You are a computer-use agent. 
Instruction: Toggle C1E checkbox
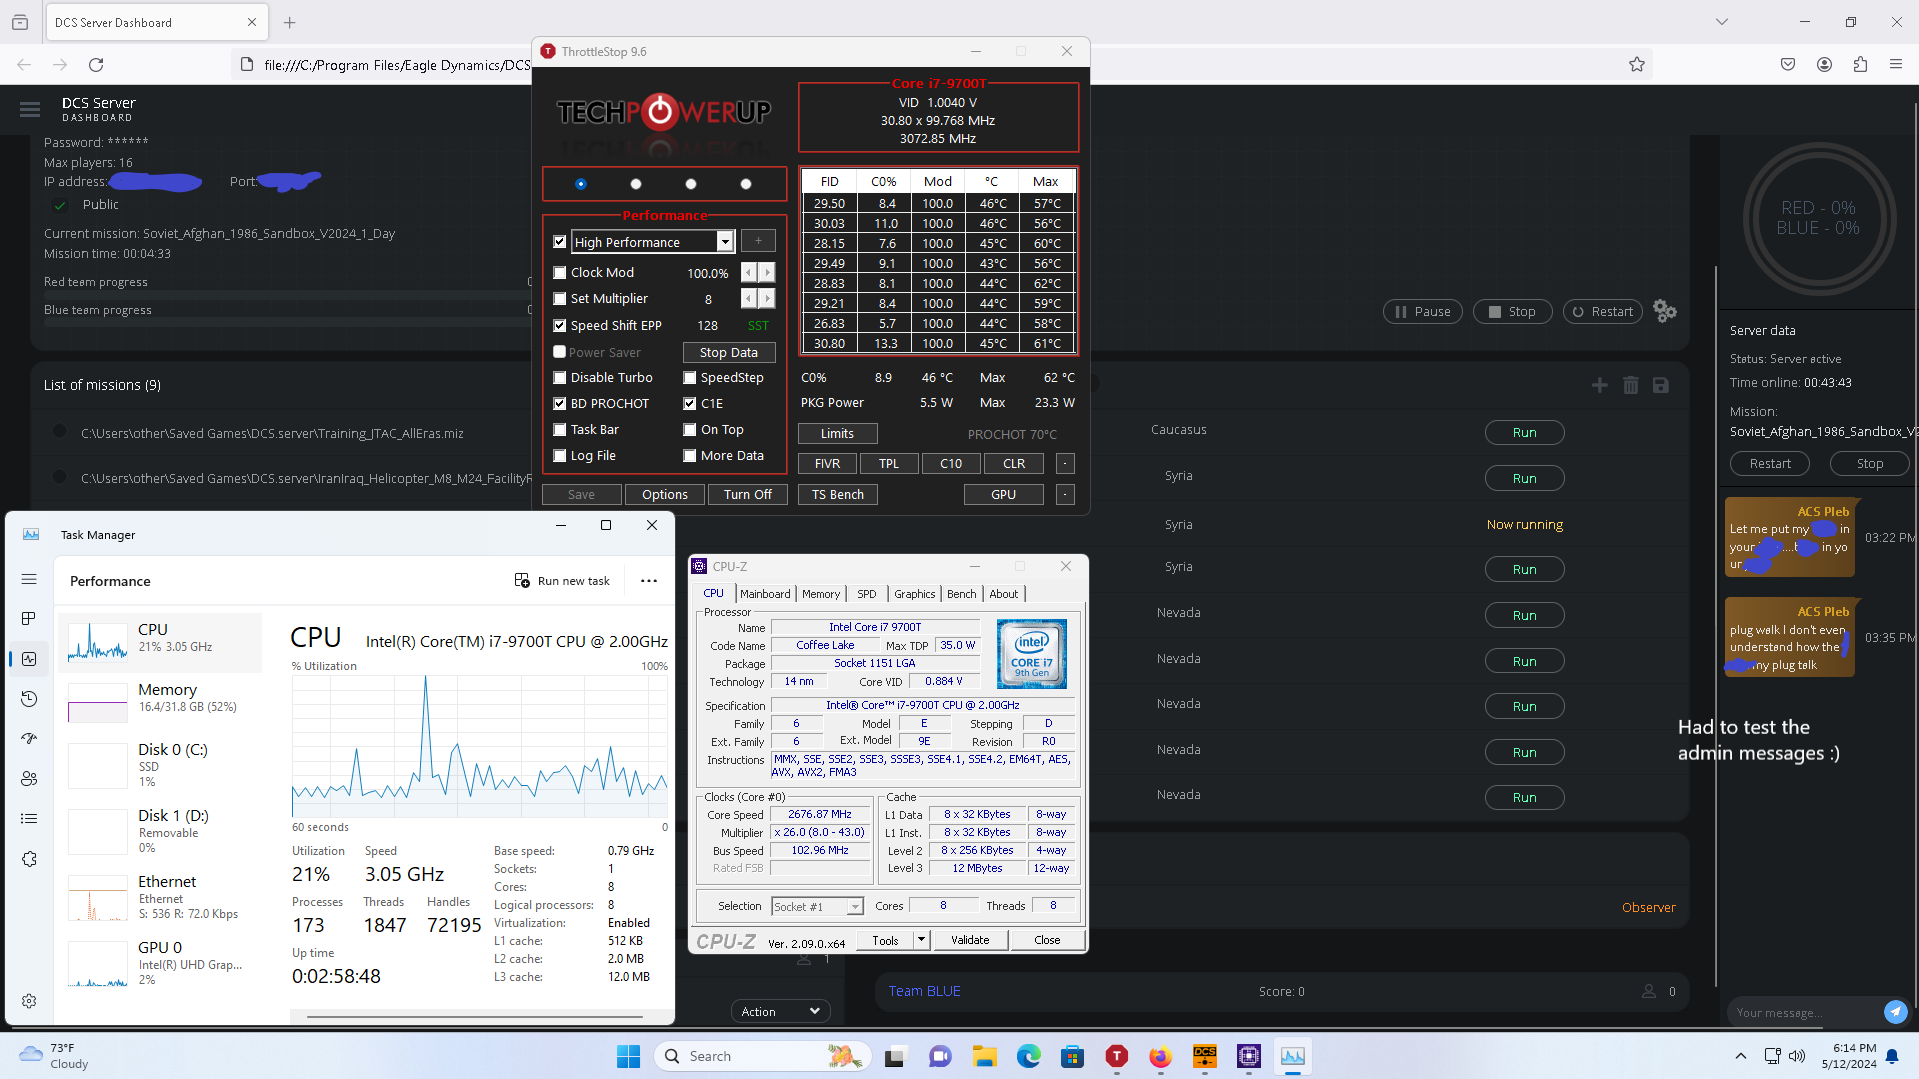coord(690,403)
